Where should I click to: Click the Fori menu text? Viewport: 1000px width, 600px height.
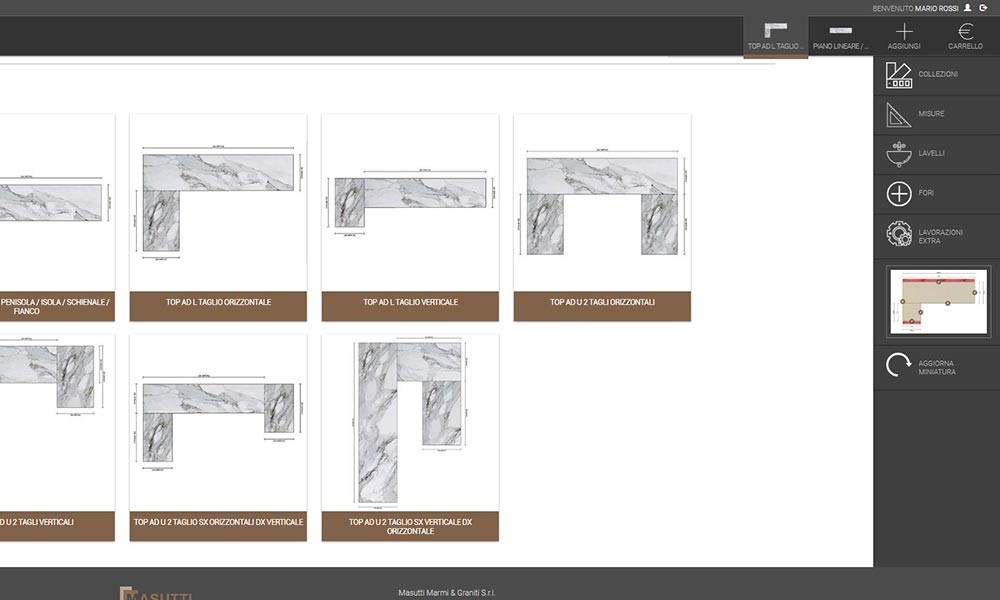coord(926,193)
